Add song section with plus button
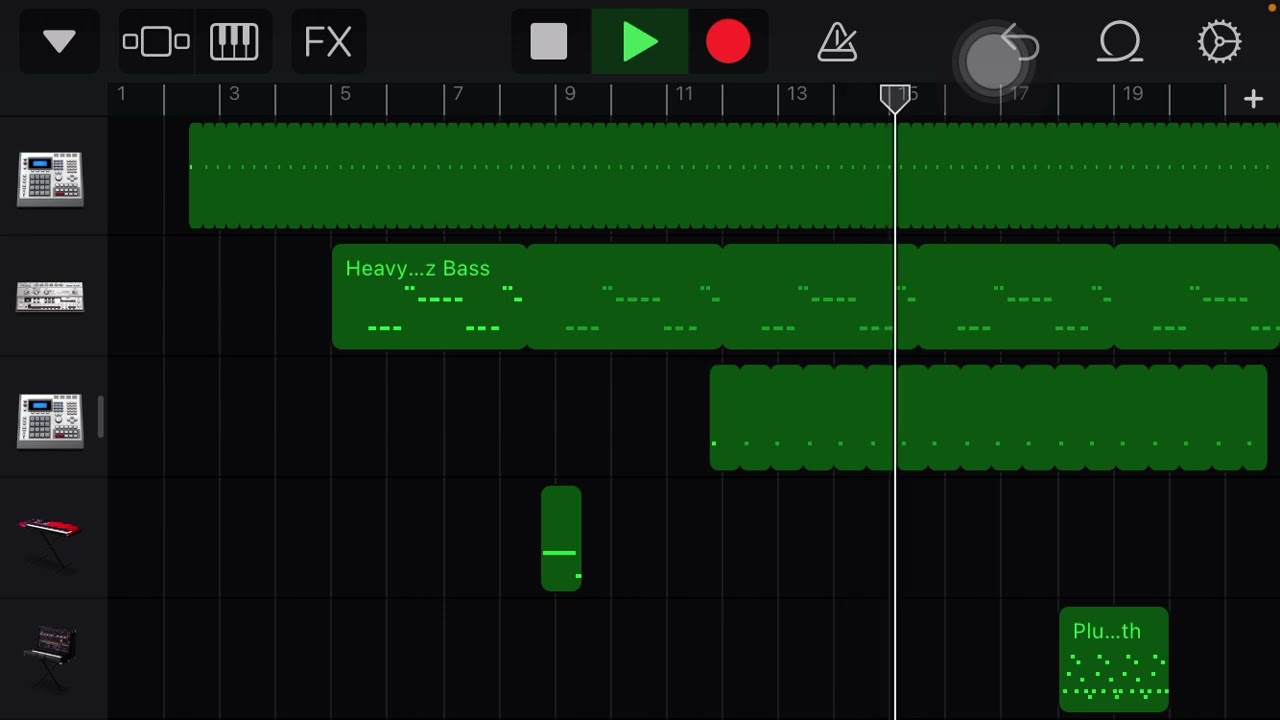The width and height of the screenshot is (1280, 720). pos(1253,98)
